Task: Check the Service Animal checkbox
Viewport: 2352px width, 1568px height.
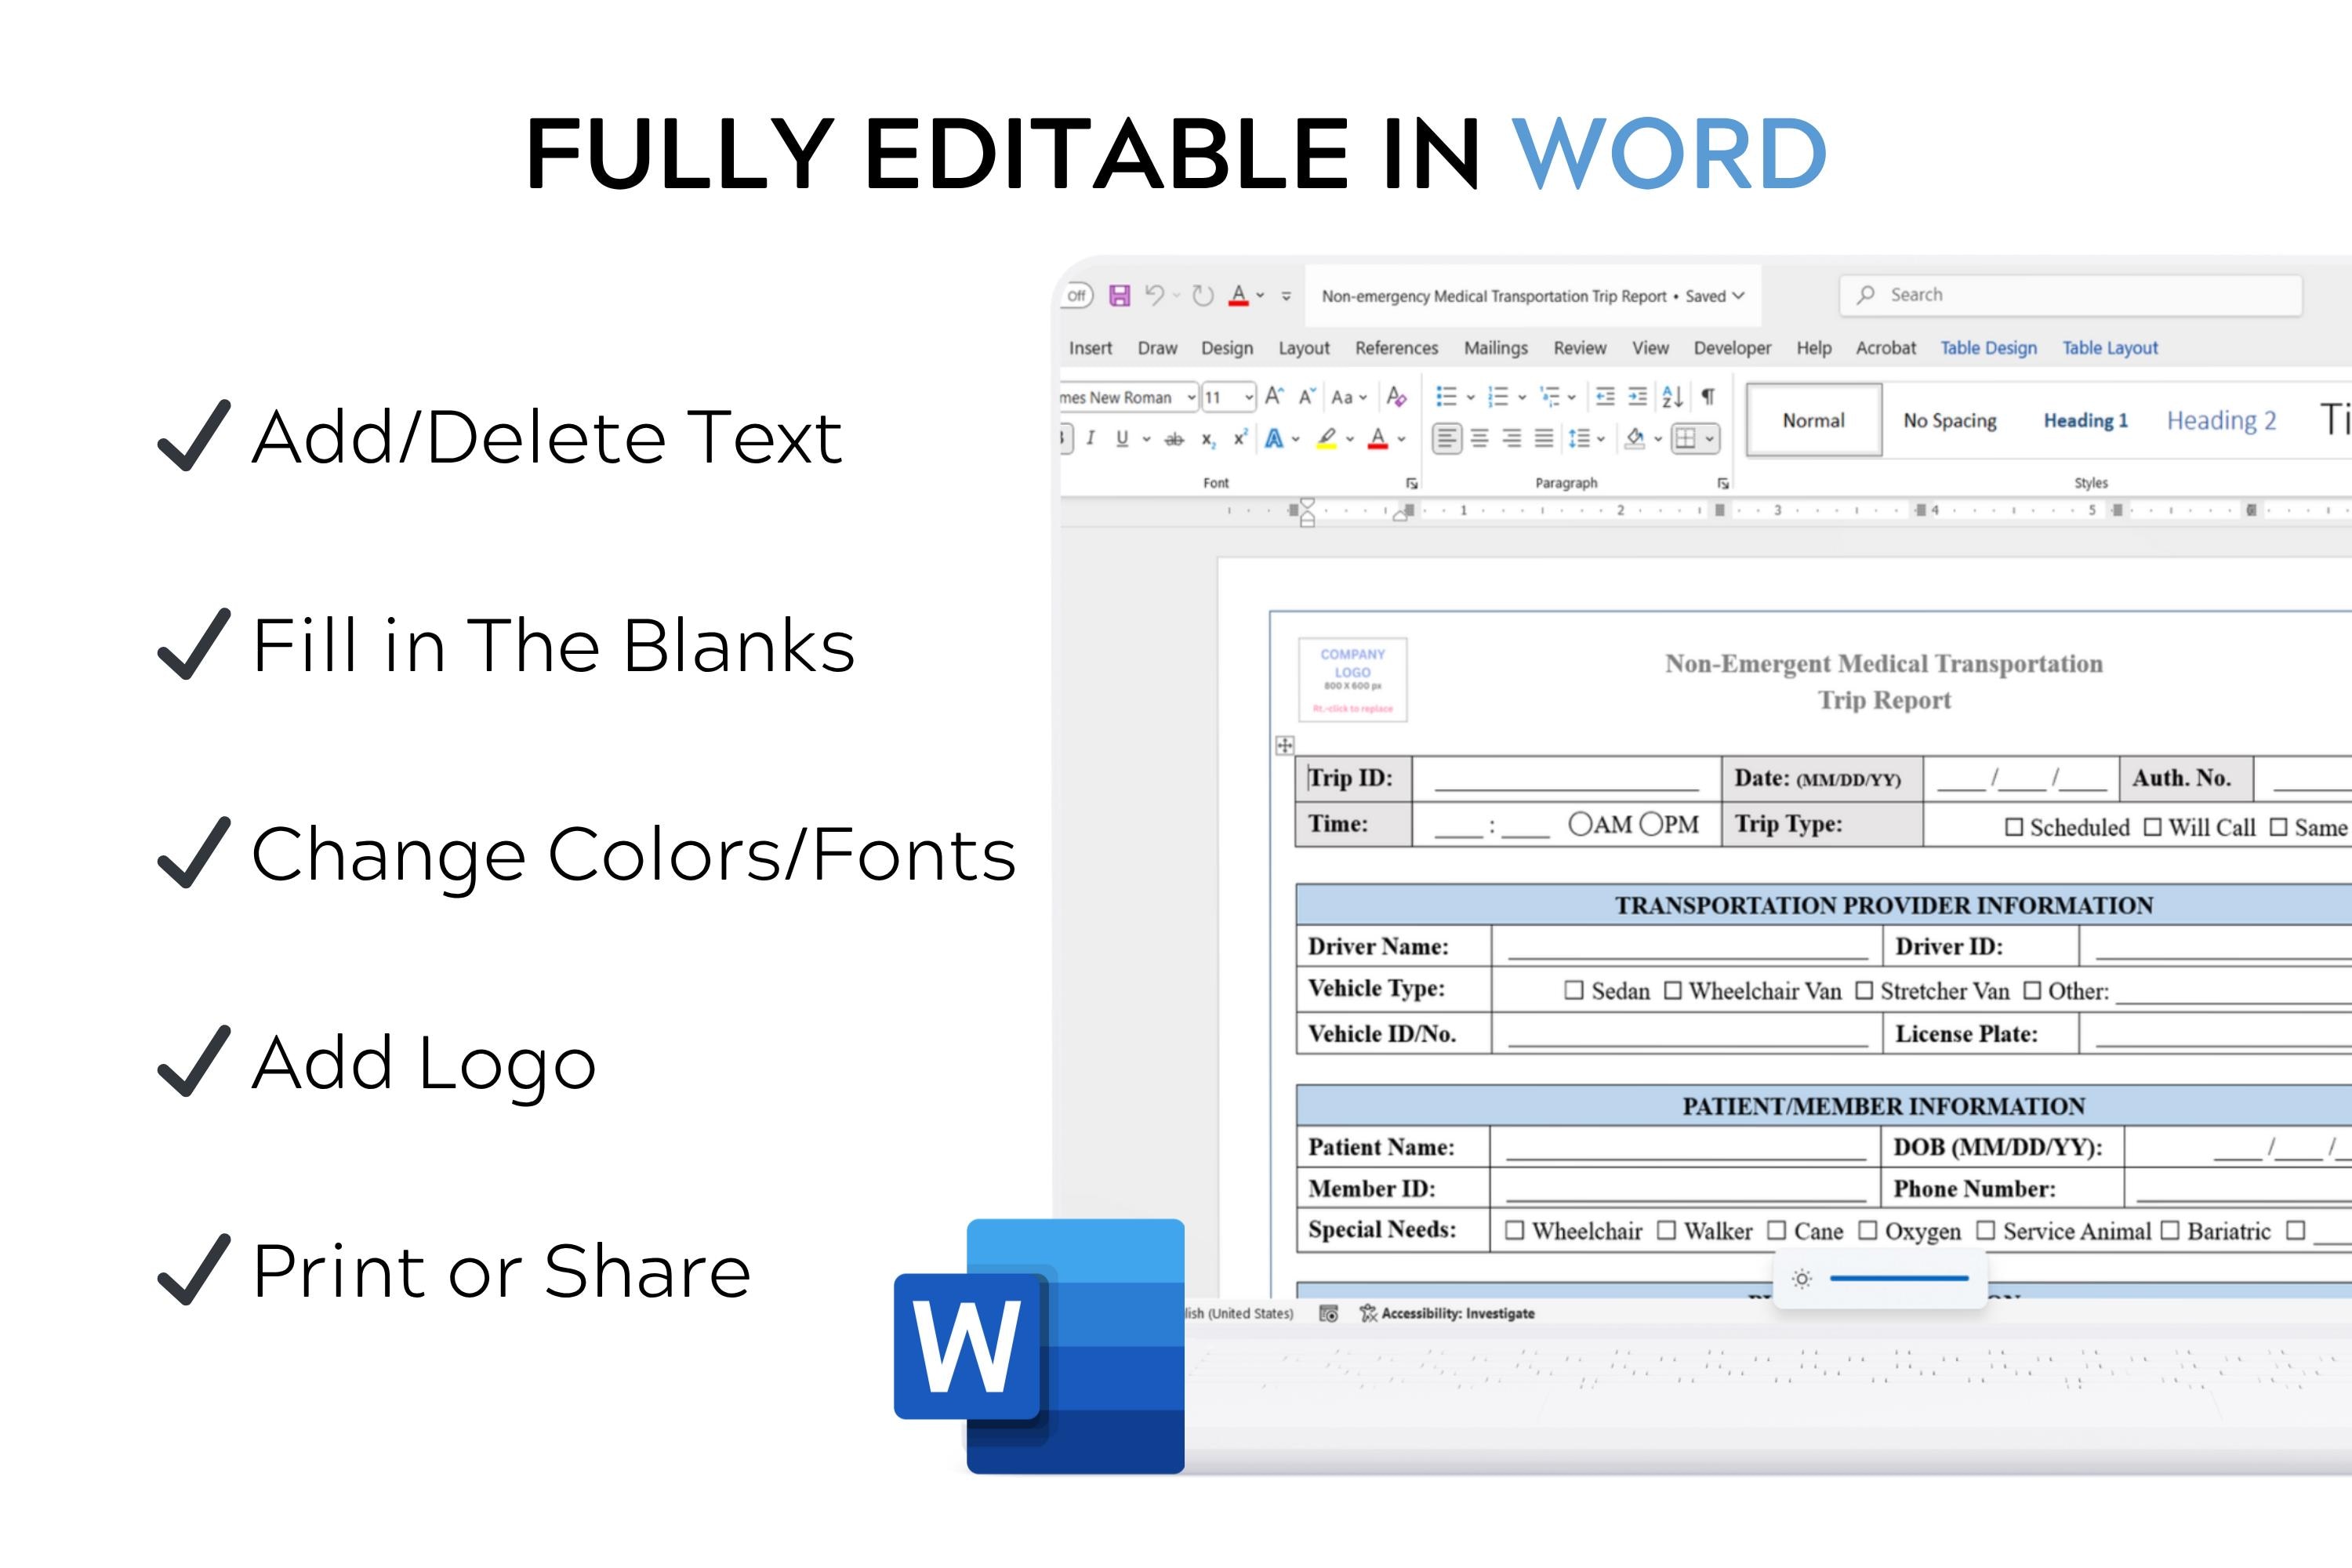Action: point(1986,1230)
